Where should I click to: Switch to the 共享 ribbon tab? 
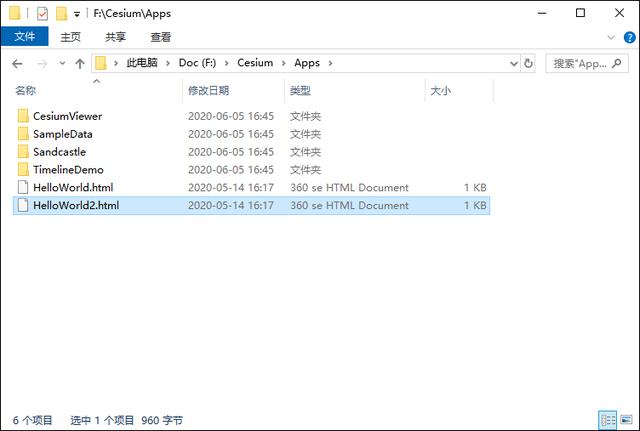tap(116, 37)
